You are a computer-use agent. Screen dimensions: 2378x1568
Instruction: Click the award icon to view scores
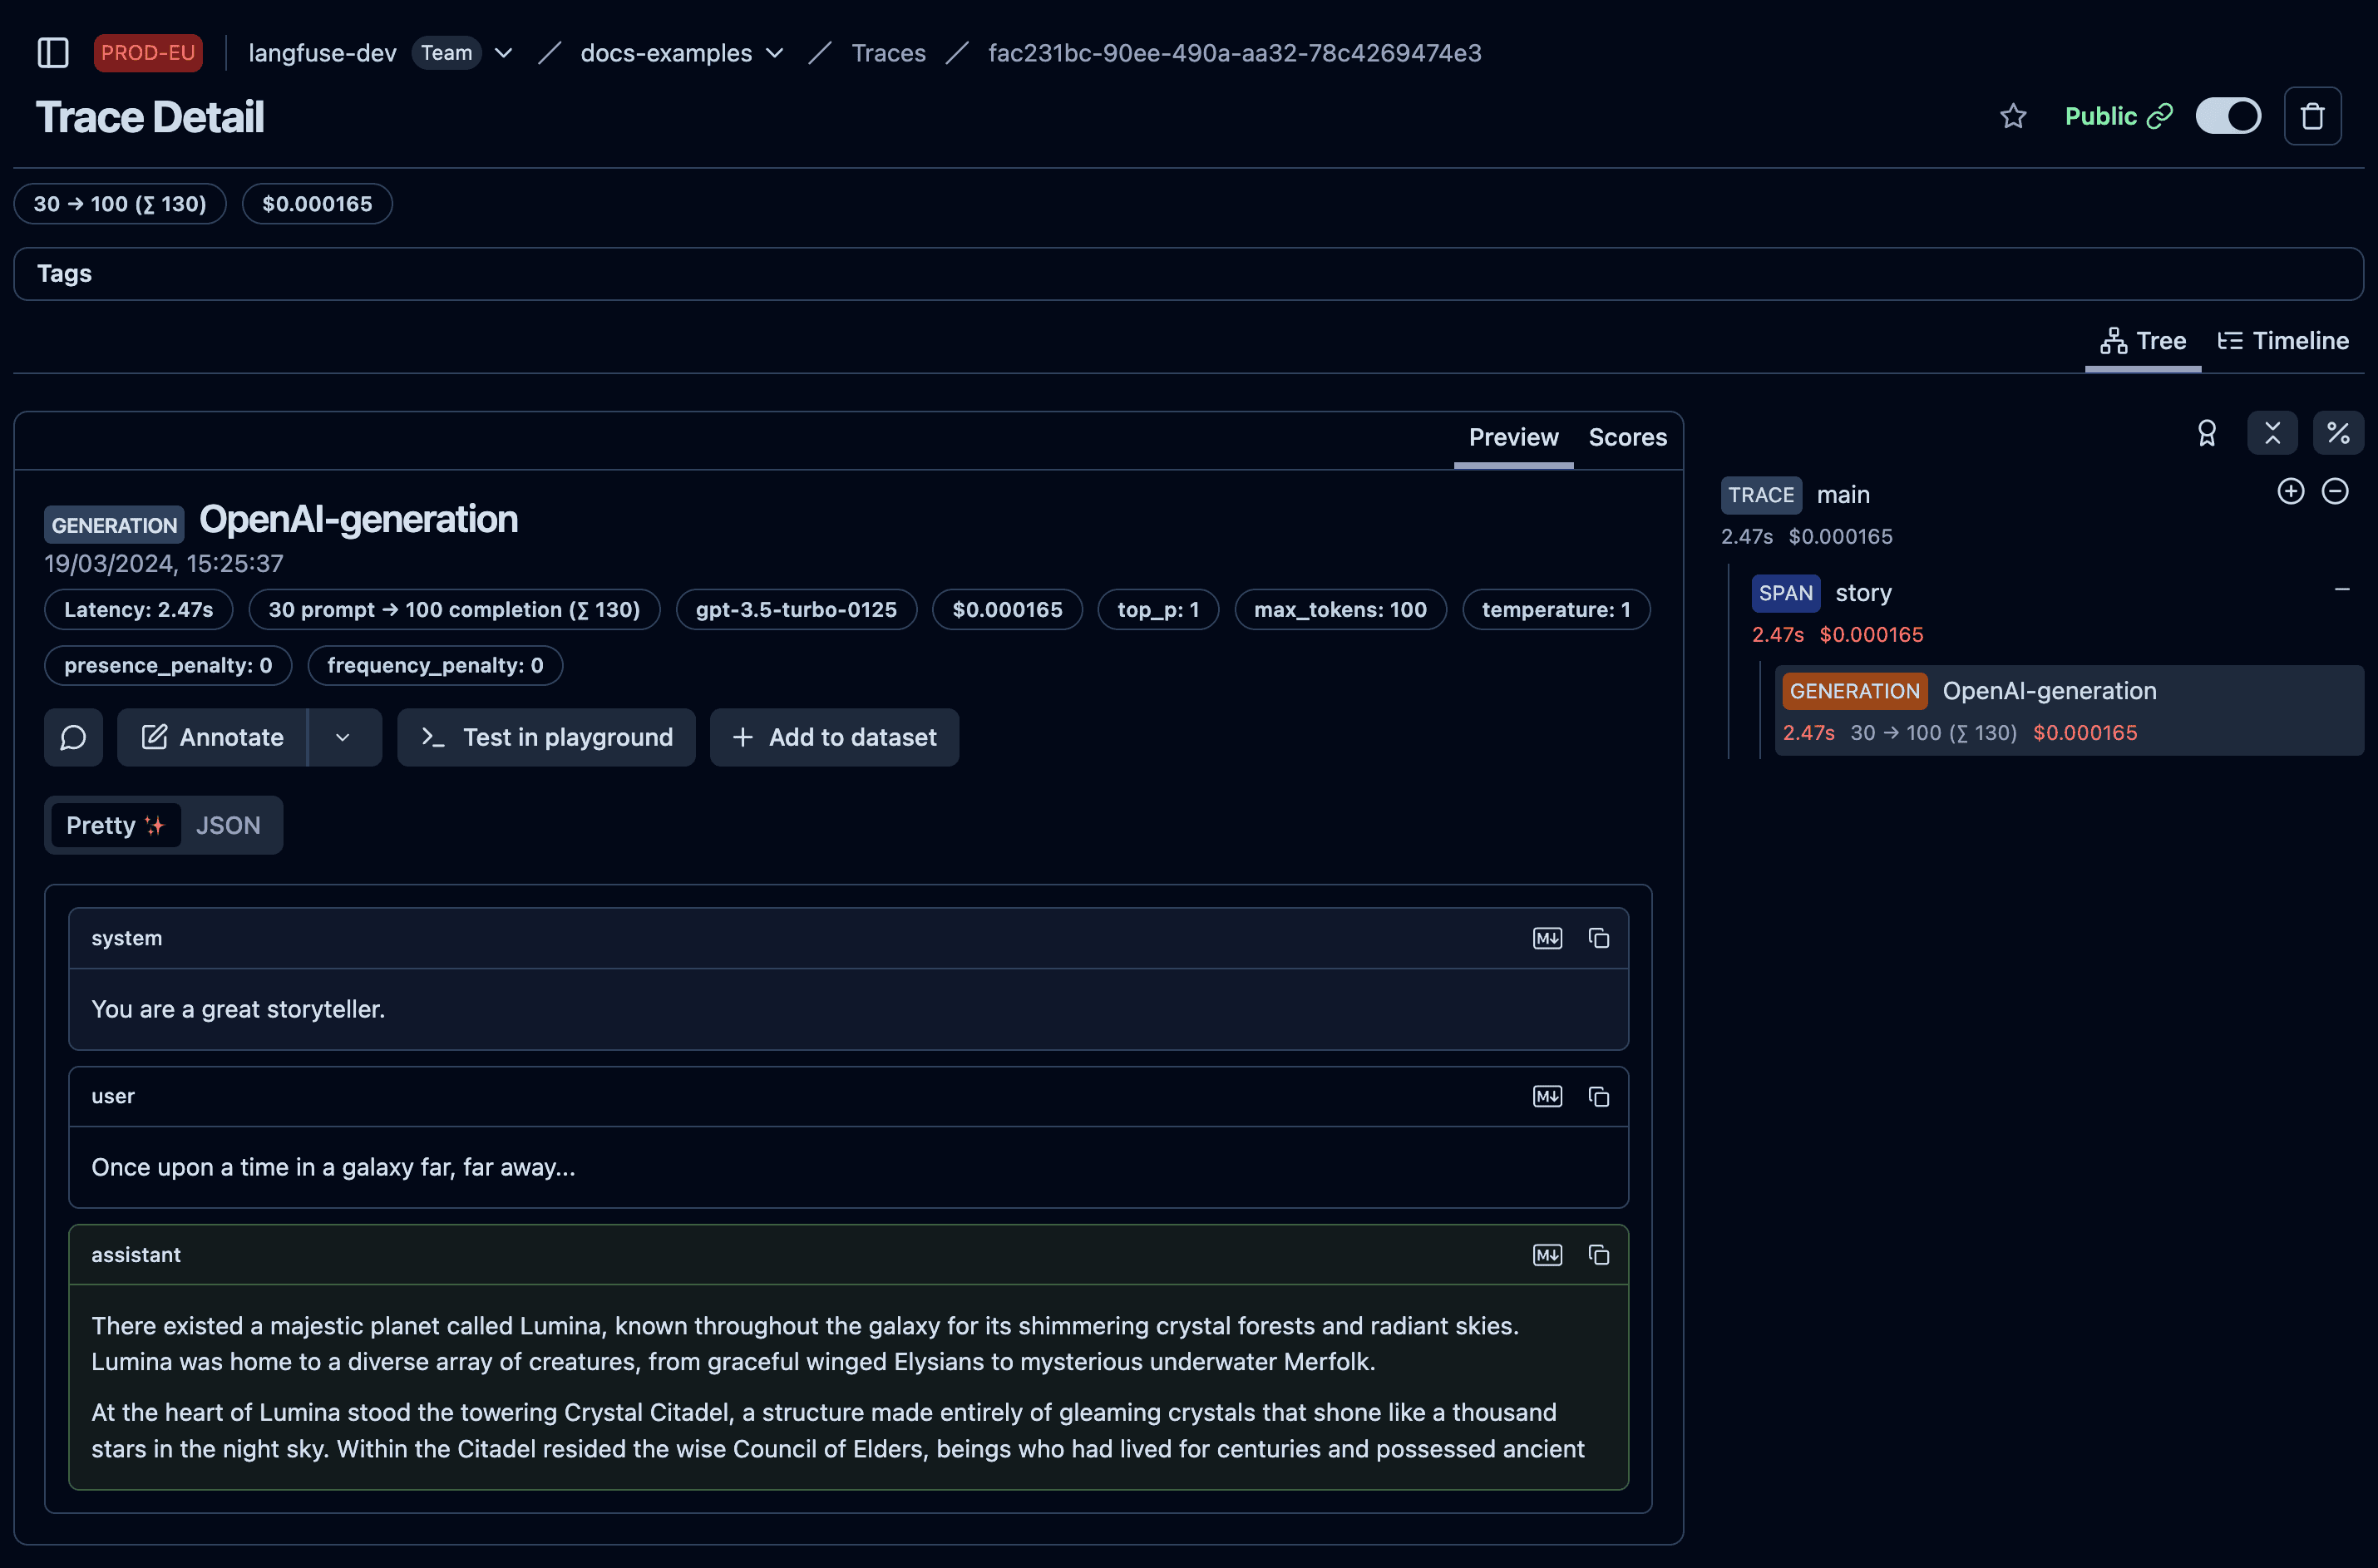click(x=2208, y=433)
